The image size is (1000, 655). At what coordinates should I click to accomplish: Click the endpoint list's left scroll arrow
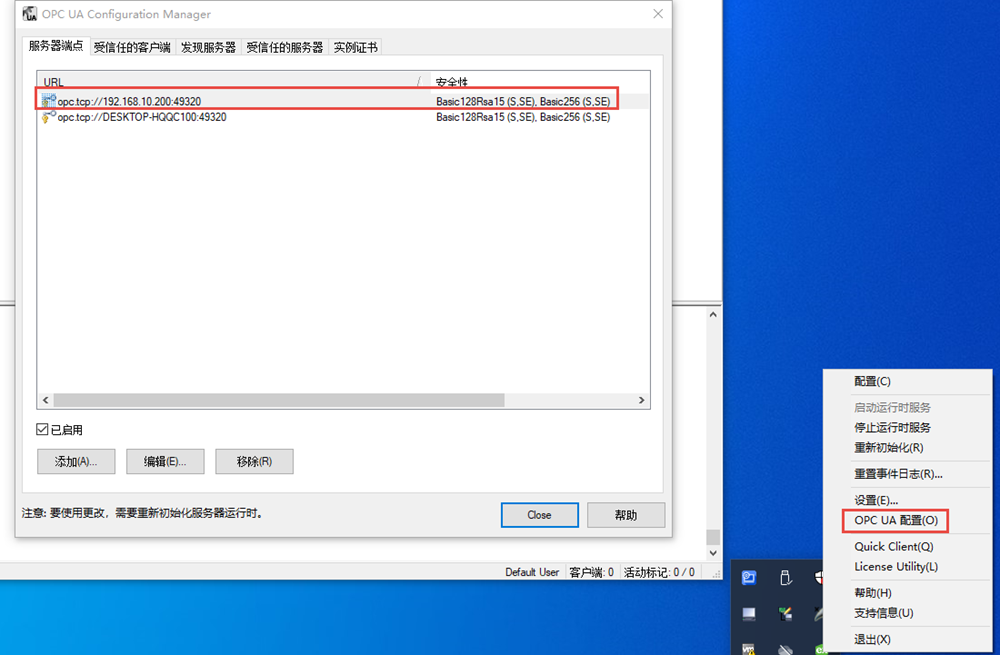click(45, 400)
